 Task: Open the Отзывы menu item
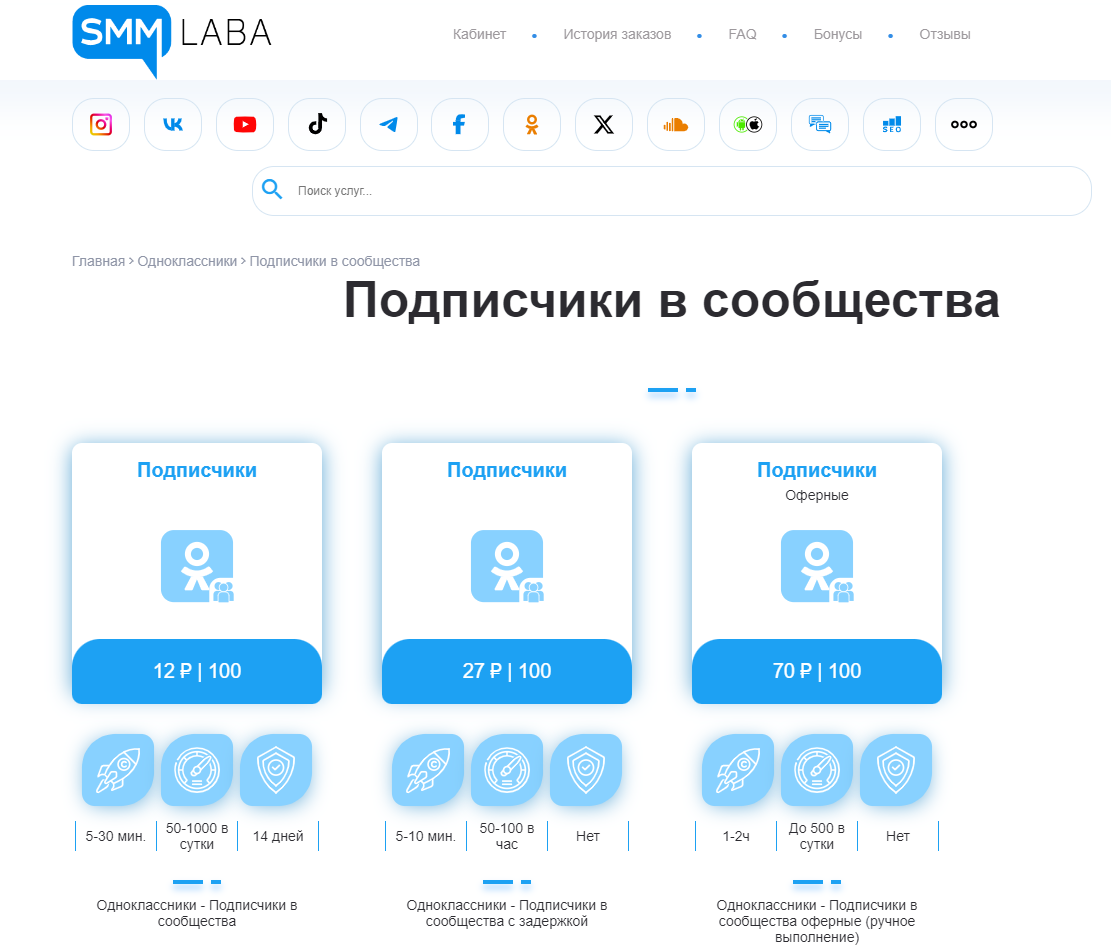[x=944, y=34]
